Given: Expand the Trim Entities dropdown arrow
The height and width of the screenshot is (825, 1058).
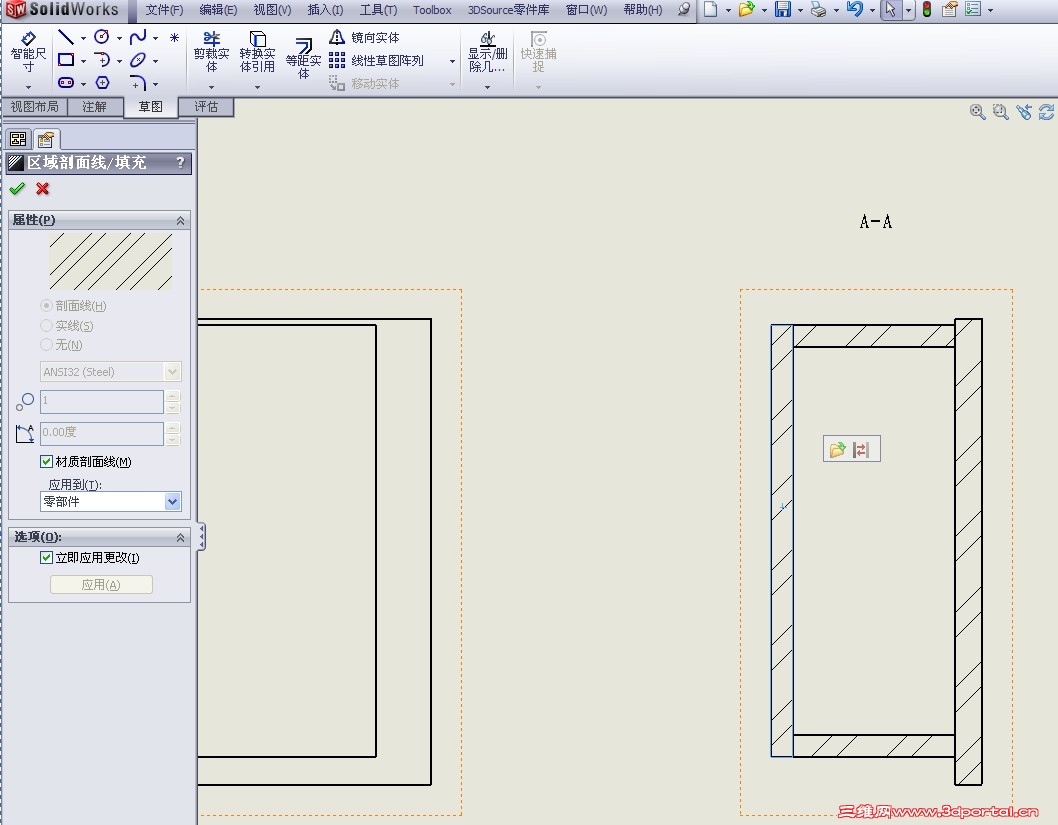Looking at the screenshot, I should coord(211,86).
